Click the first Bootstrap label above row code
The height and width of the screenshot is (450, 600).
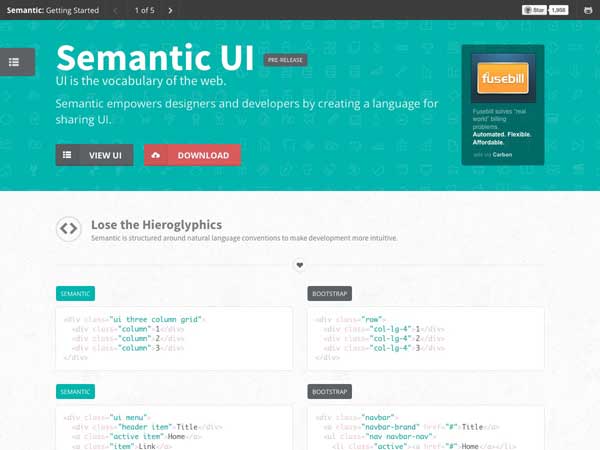329,293
